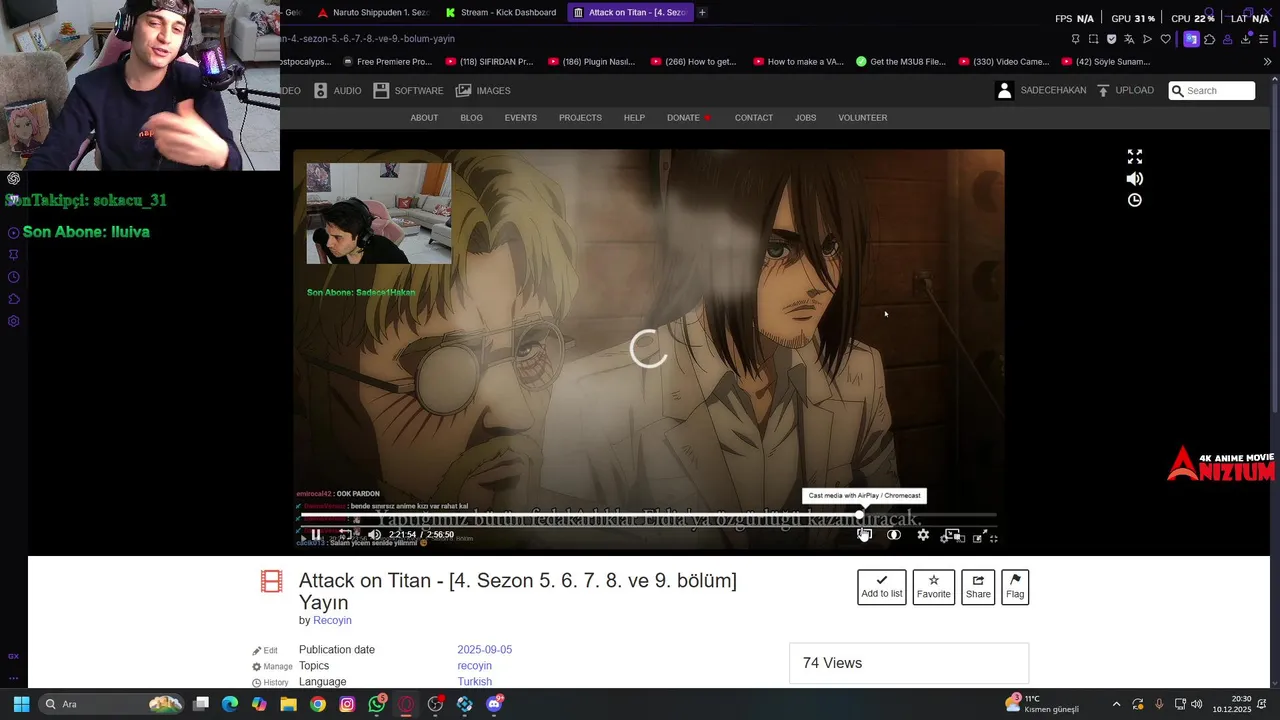The width and height of the screenshot is (1280, 720).
Task: Open the Get the M3U8 File bookmark
Action: [x=900, y=61]
